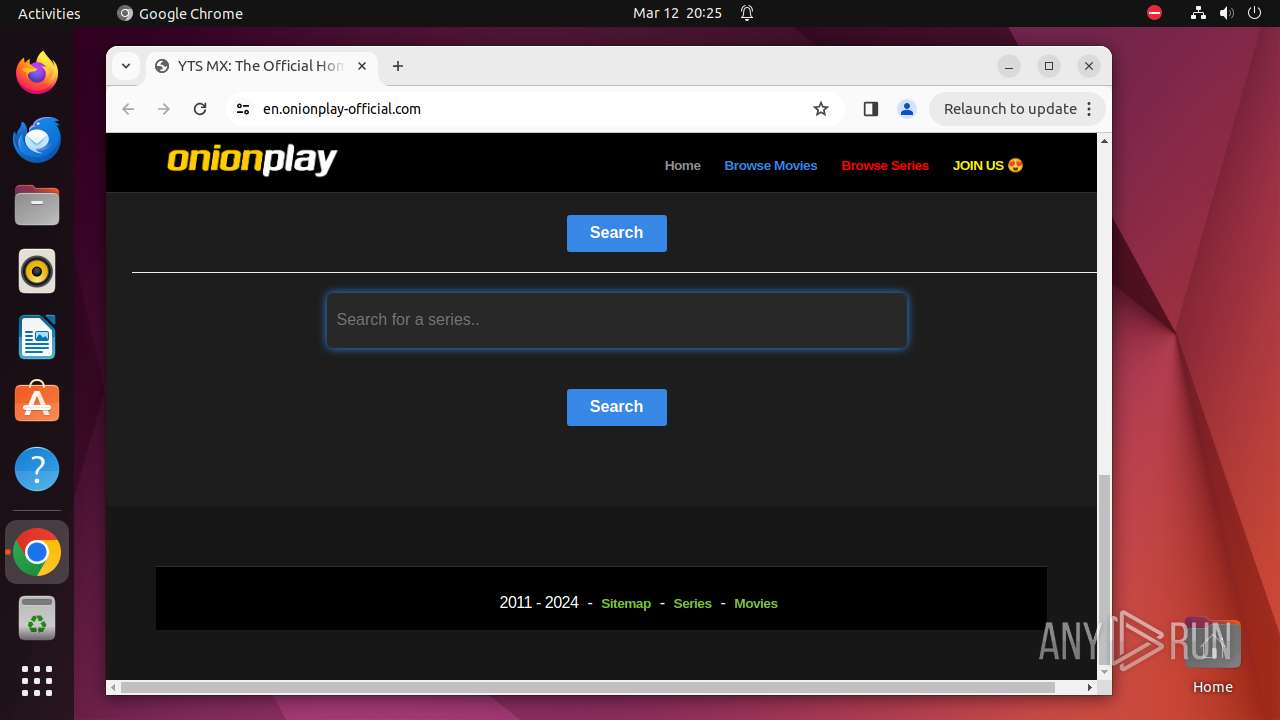Viewport: 1280px width, 720px height.
Task: Open network status icon in tray
Action: tap(1198, 13)
